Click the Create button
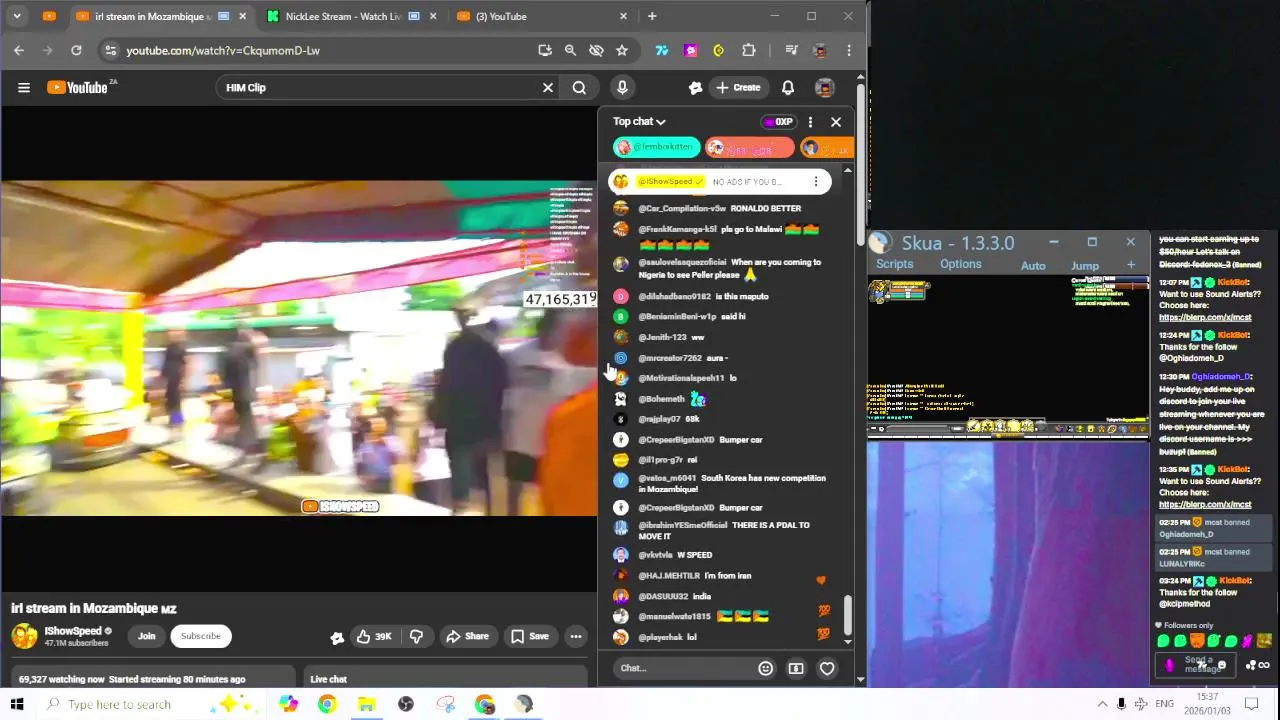The image size is (1280, 720). click(x=738, y=88)
